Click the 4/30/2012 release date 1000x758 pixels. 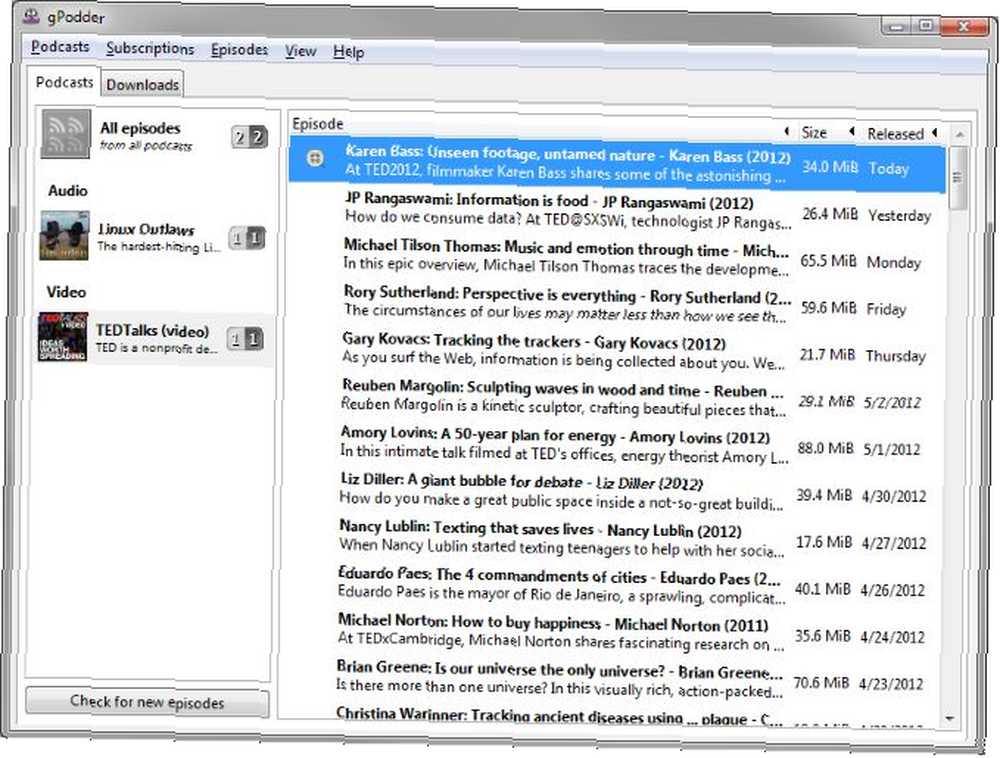[x=893, y=496]
